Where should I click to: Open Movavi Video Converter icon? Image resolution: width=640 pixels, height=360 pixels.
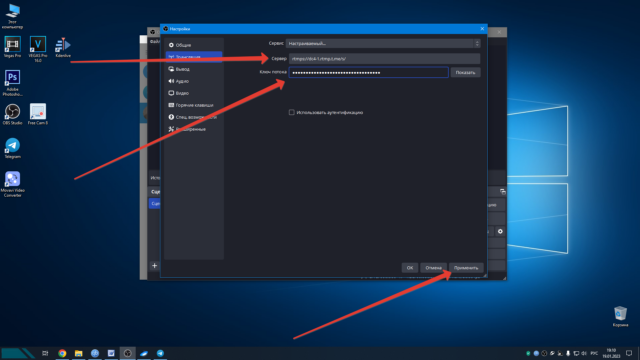12,184
